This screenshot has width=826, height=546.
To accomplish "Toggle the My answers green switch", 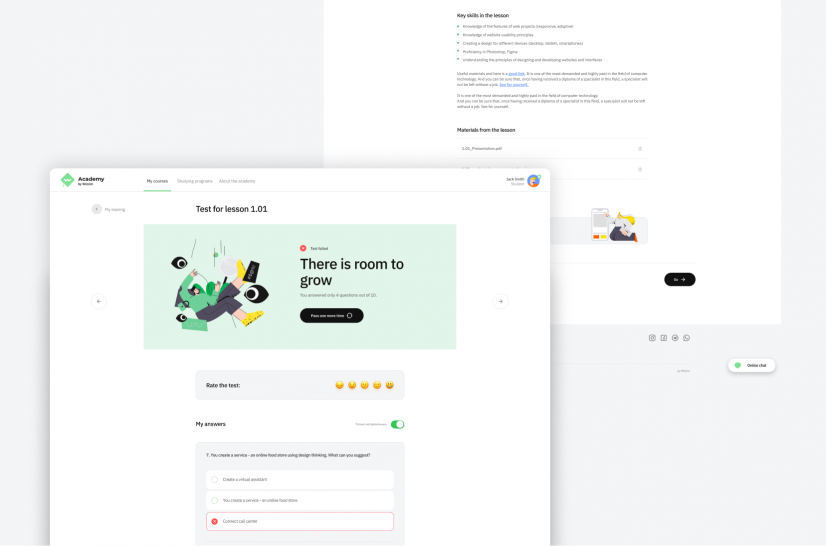I will click(x=397, y=424).
